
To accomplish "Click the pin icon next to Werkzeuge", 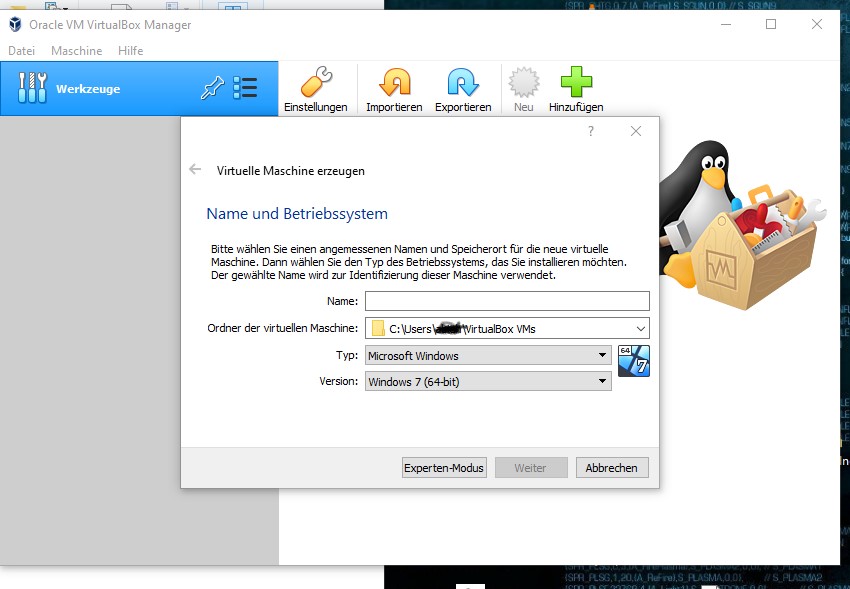I will click(212, 88).
